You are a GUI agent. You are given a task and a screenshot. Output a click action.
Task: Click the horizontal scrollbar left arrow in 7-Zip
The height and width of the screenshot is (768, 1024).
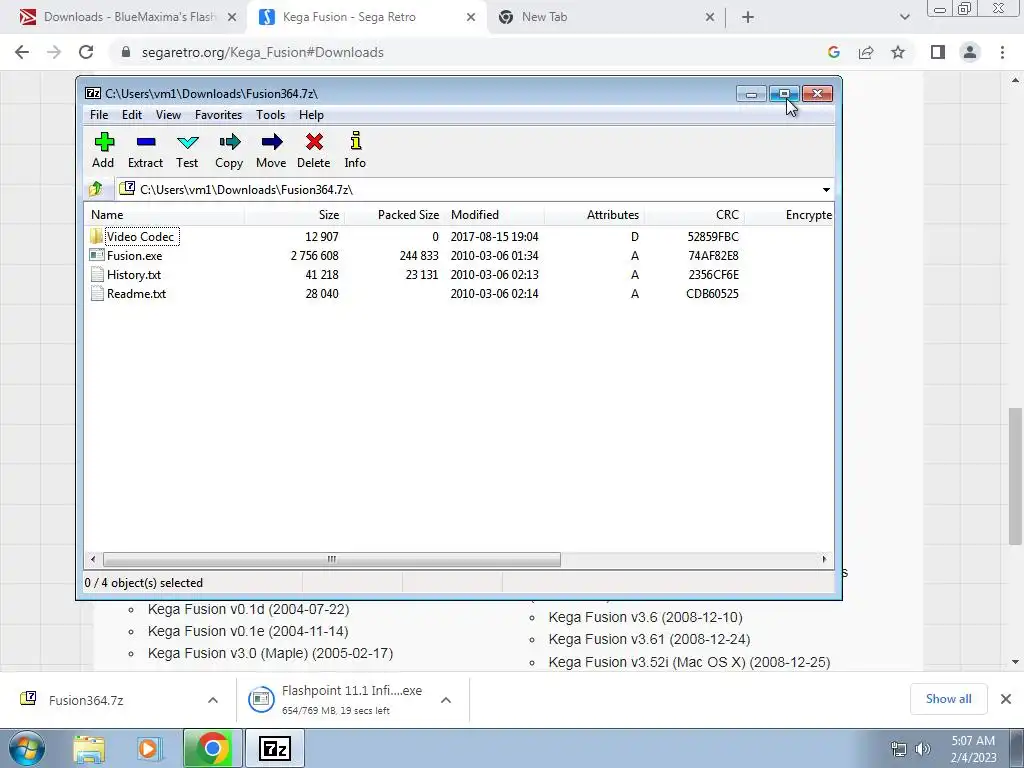pyautogui.click(x=93, y=559)
